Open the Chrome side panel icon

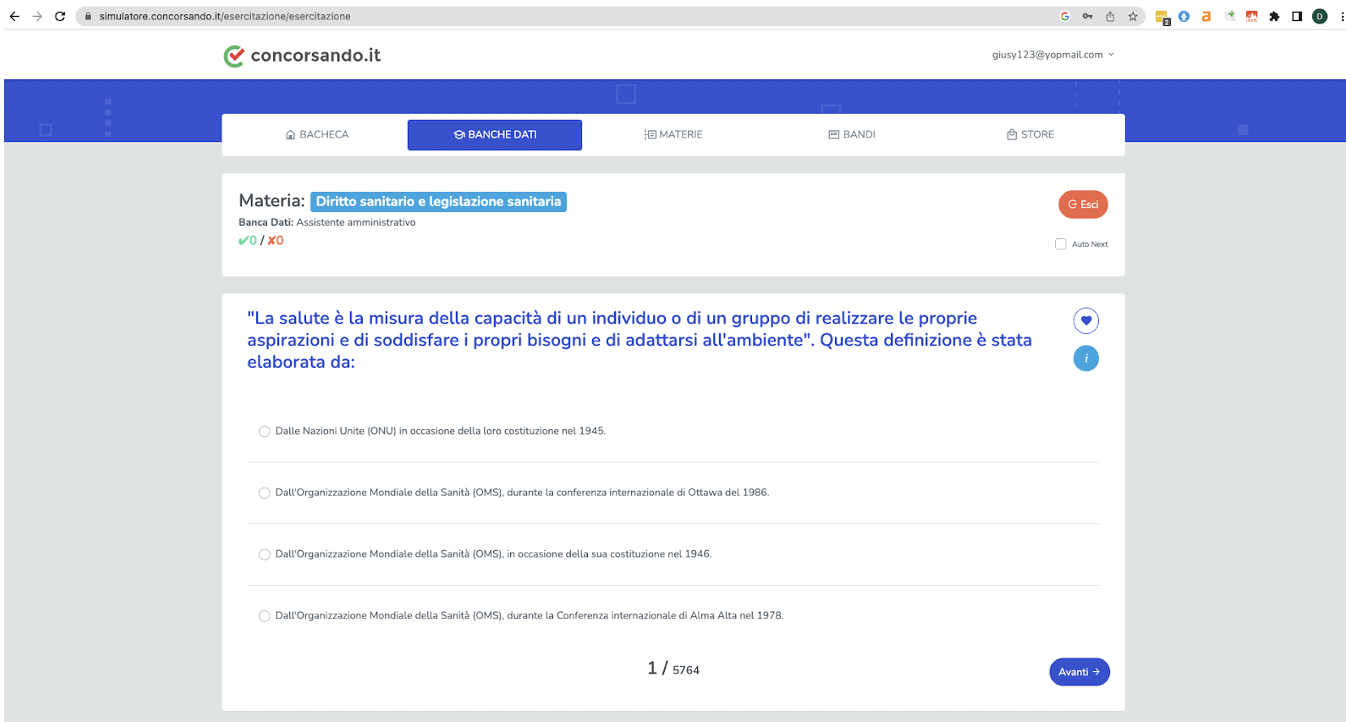(x=1296, y=16)
